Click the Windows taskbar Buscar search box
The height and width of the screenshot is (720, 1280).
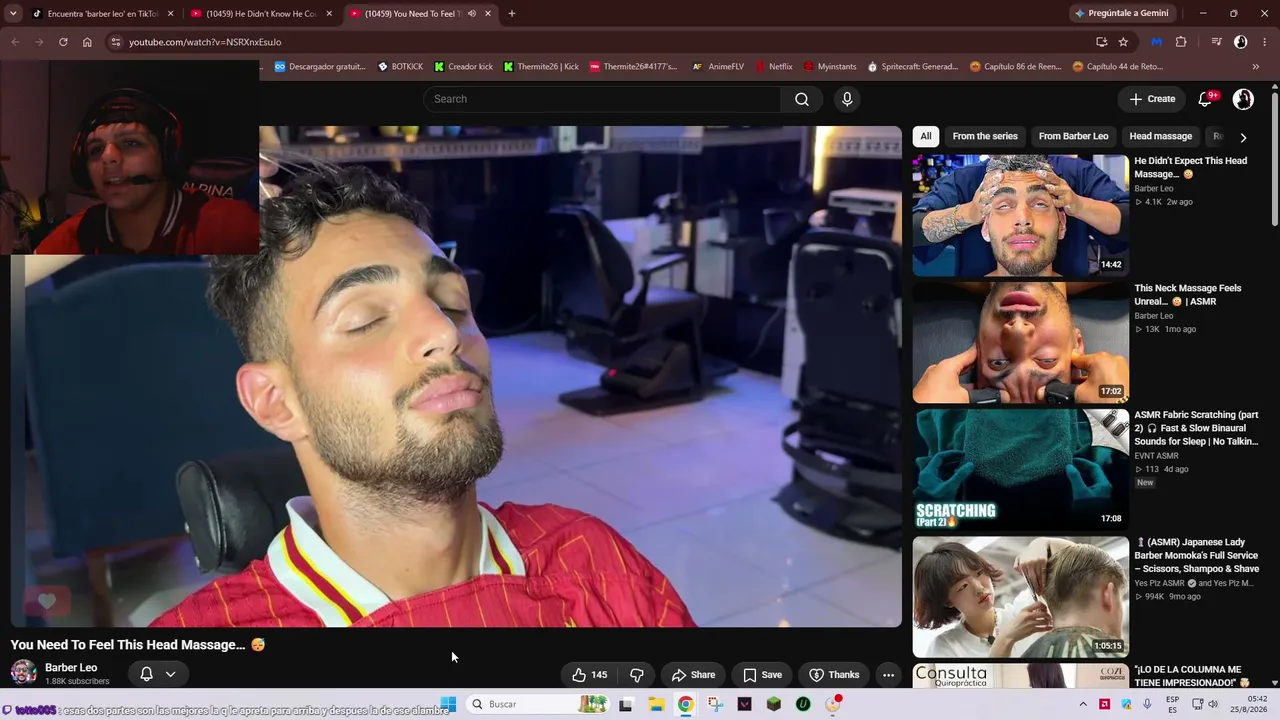[537, 704]
